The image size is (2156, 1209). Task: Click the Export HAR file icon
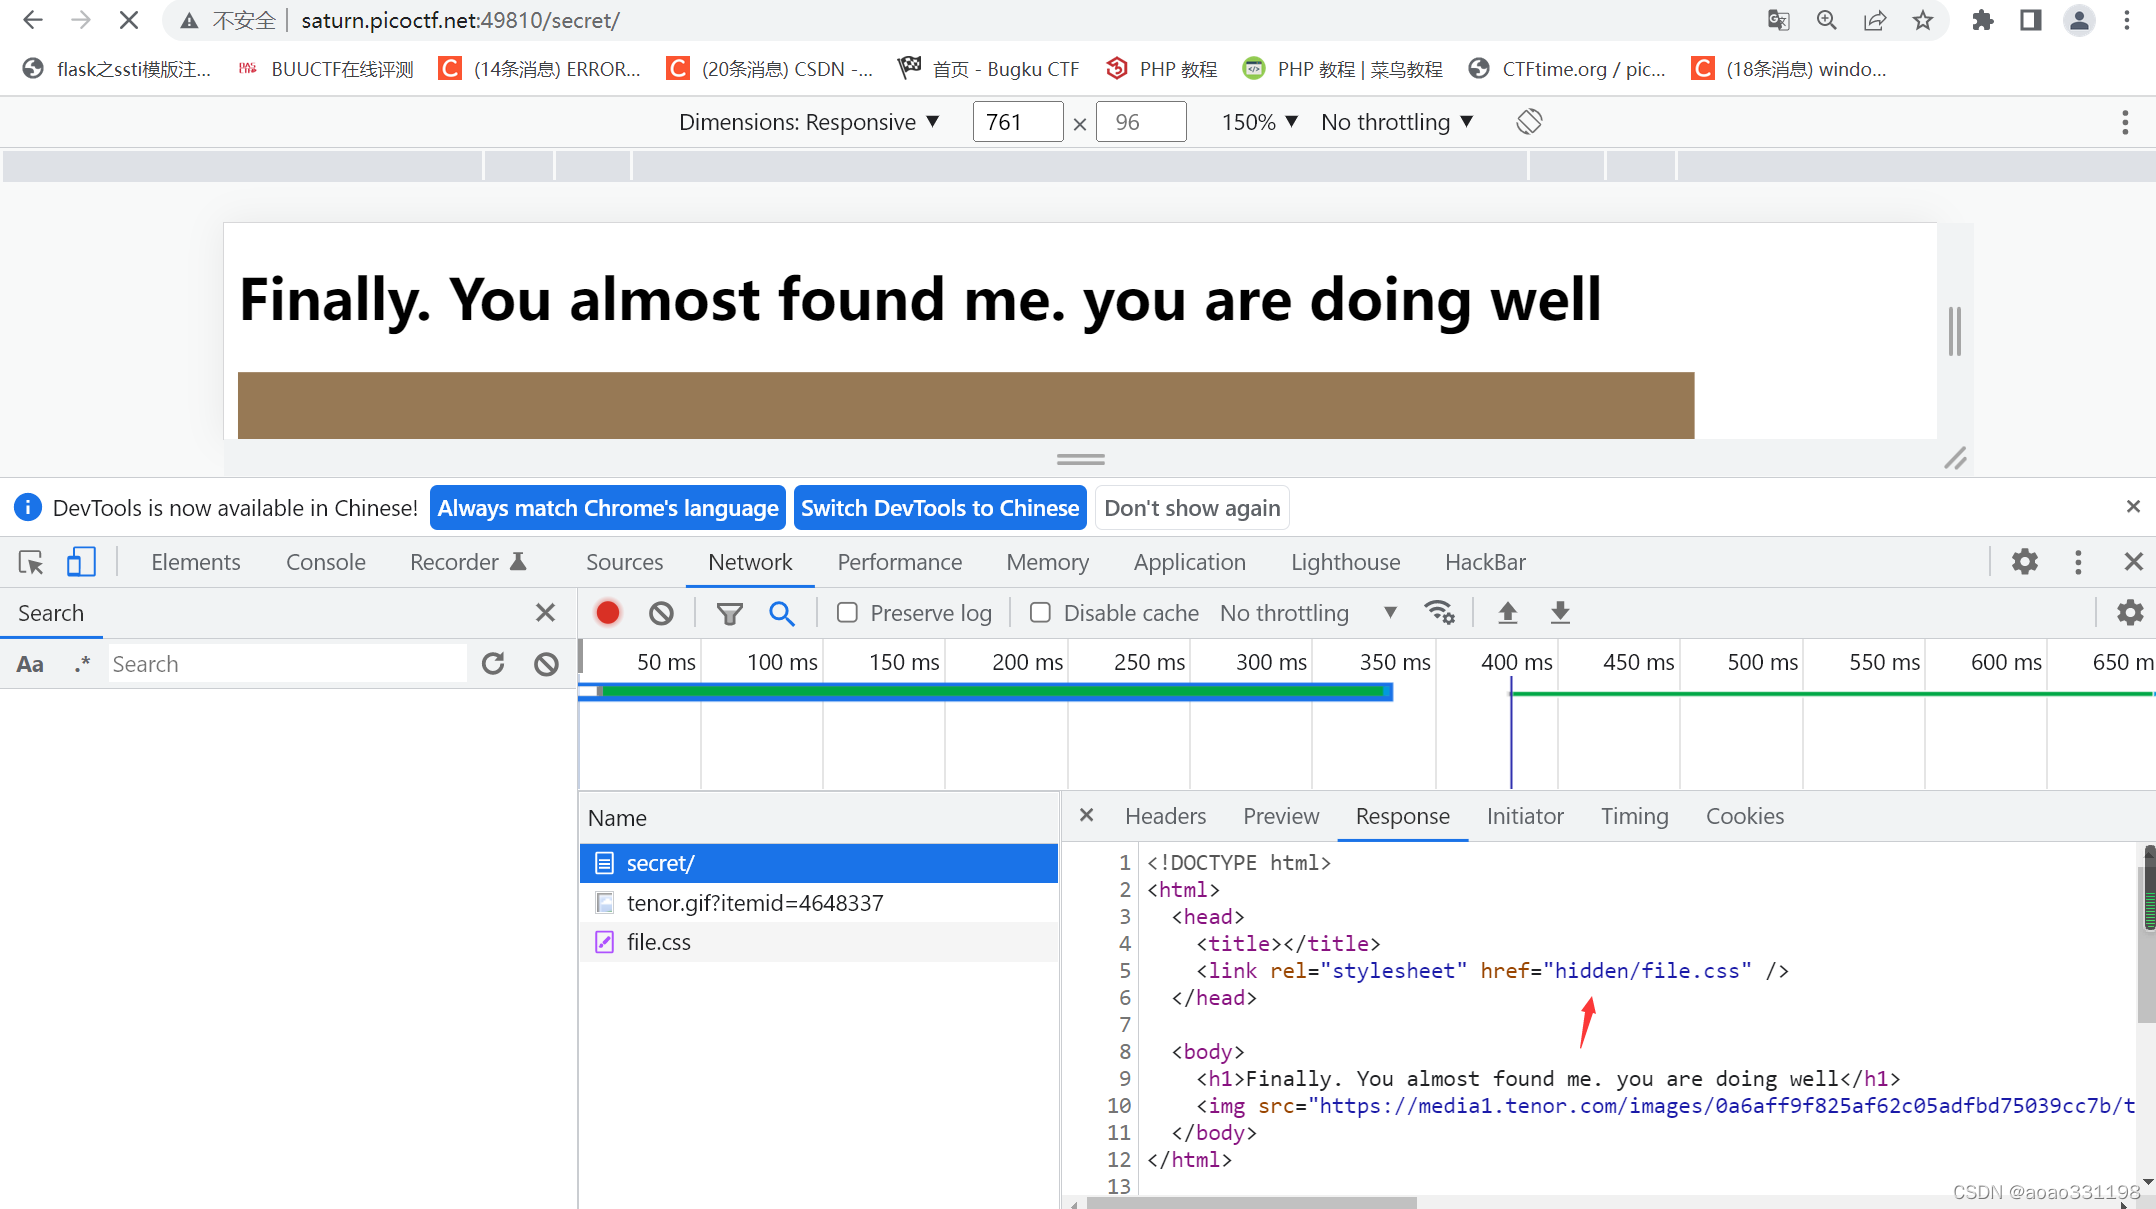coord(1559,612)
